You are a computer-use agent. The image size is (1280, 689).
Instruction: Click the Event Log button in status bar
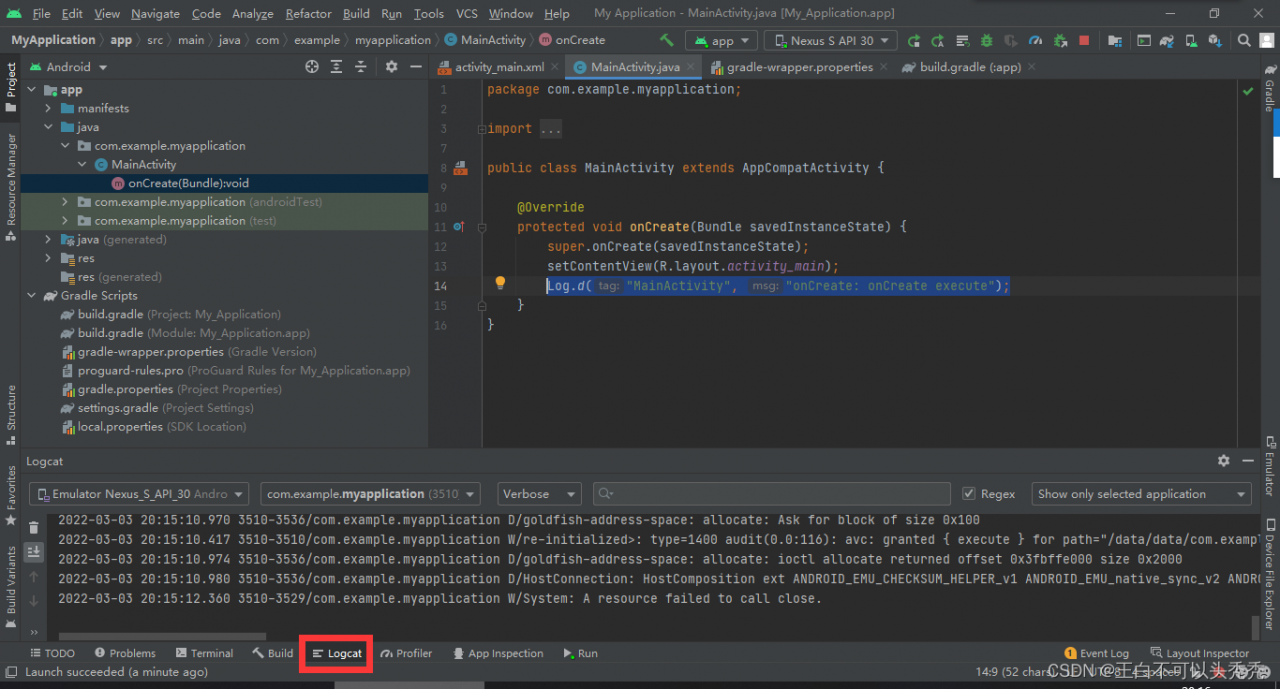pos(1097,653)
